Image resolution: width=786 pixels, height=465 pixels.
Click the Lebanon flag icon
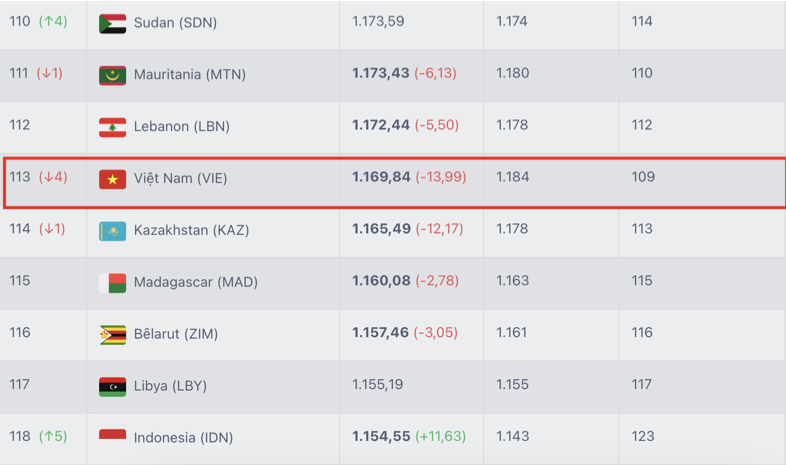click(112, 127)
